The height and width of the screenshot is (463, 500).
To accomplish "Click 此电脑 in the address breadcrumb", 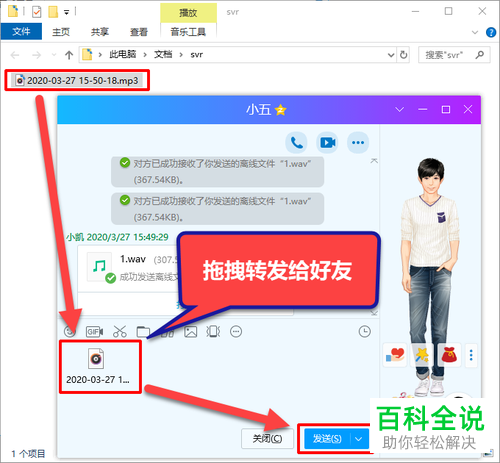I will tap(123, 55).
